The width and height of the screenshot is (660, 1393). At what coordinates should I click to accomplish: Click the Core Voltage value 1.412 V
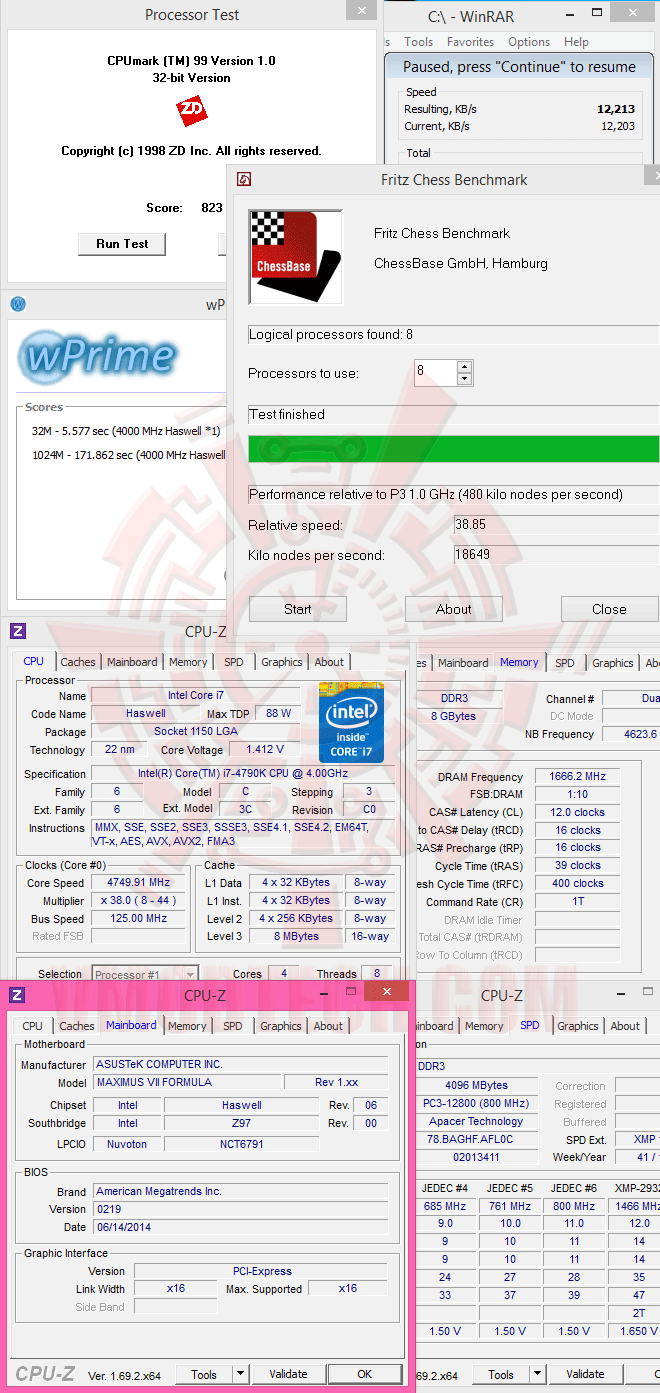point(265,750)
